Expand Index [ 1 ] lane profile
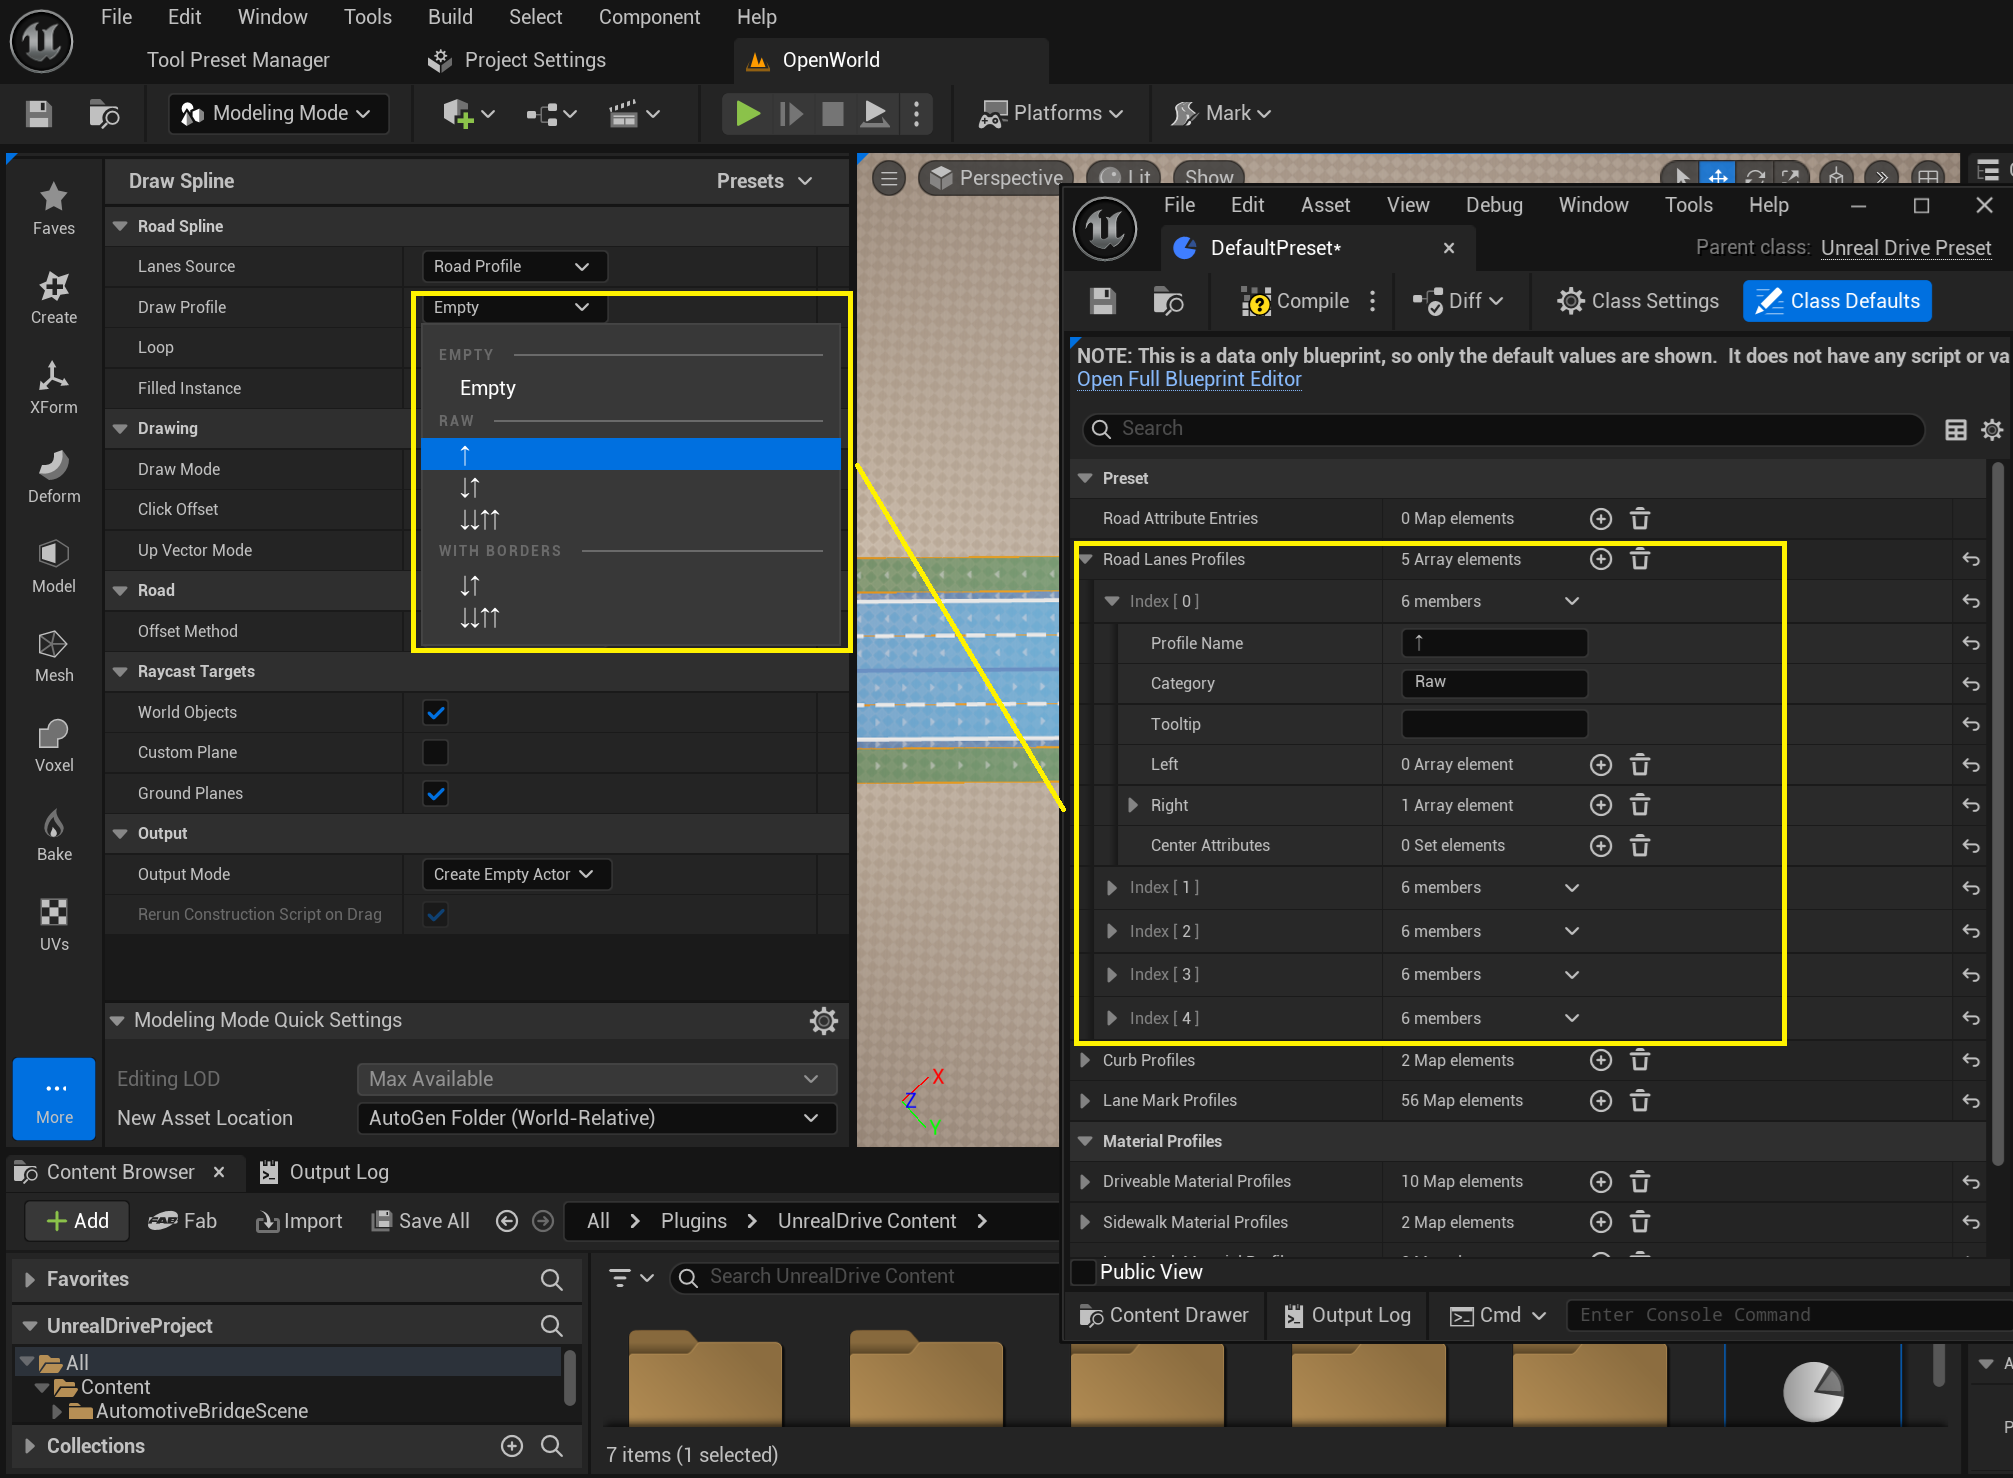Screen dimensions: 2013x1478 pyautogui.click(x=1111, y=888)
